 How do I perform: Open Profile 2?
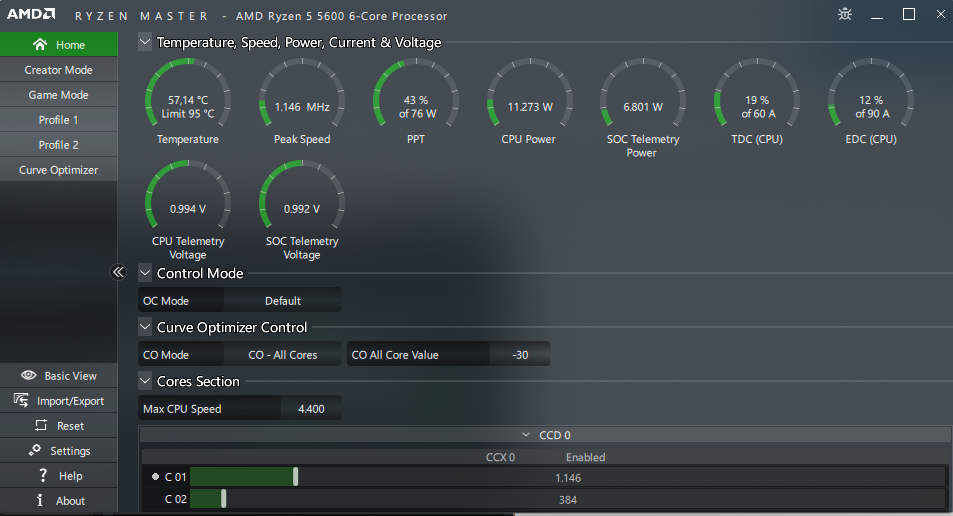pyautogui.click(x=59, y=145)
